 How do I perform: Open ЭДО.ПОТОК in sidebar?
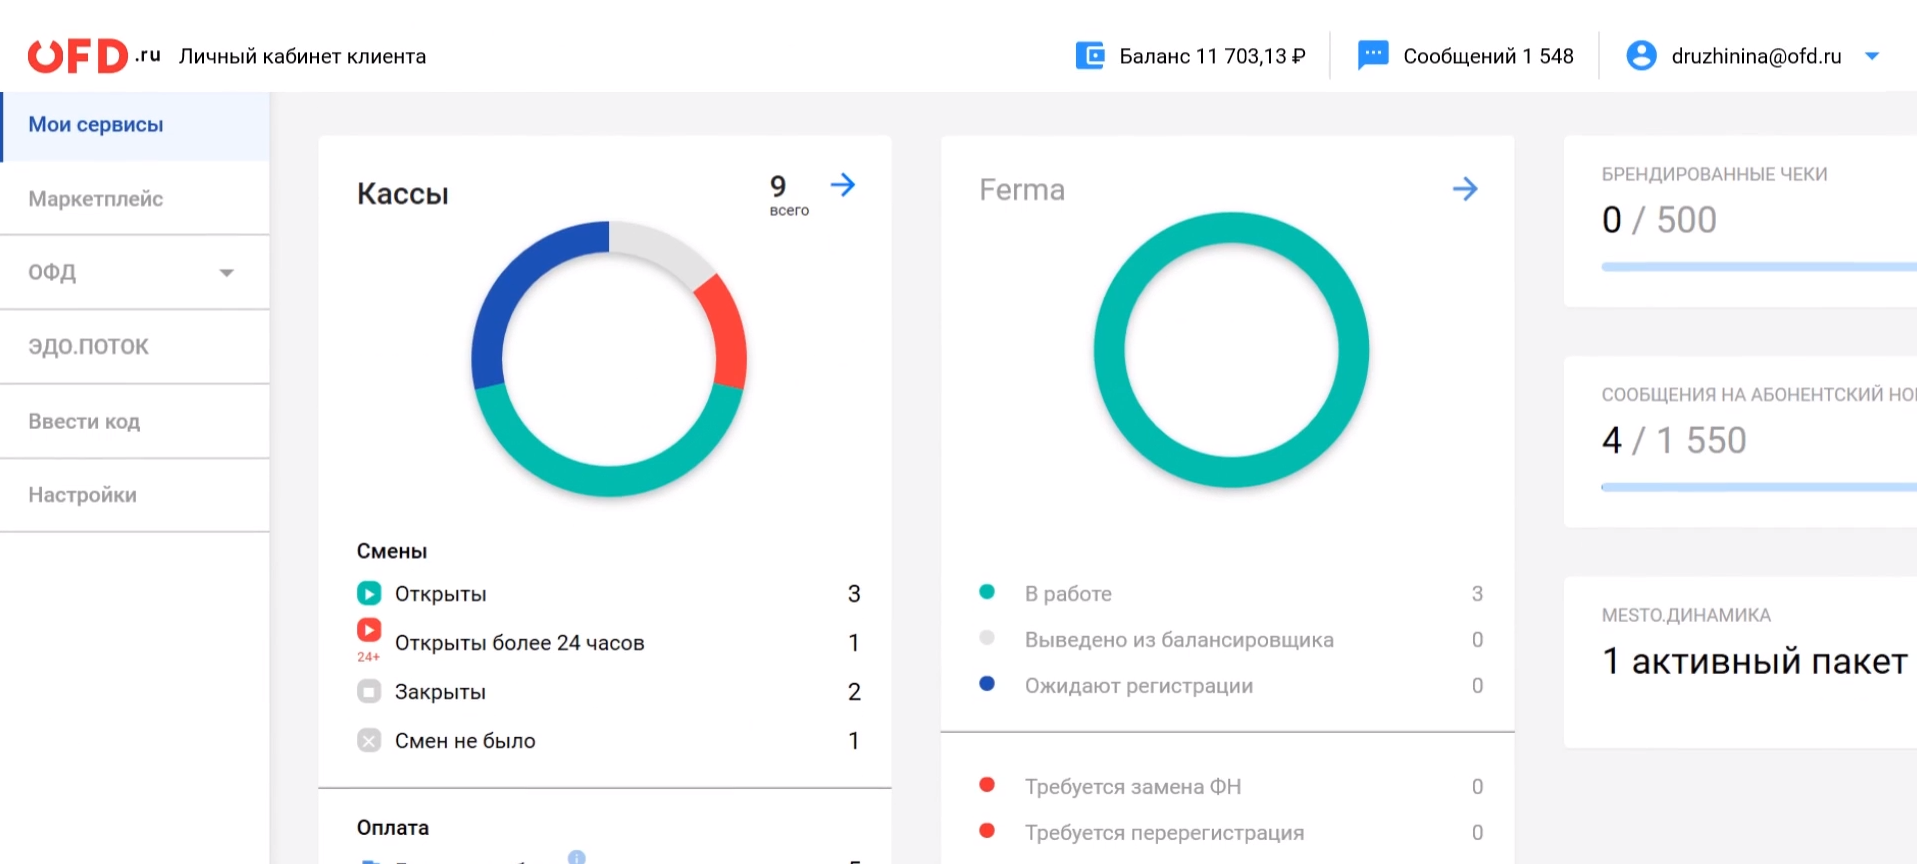[135, 347]
